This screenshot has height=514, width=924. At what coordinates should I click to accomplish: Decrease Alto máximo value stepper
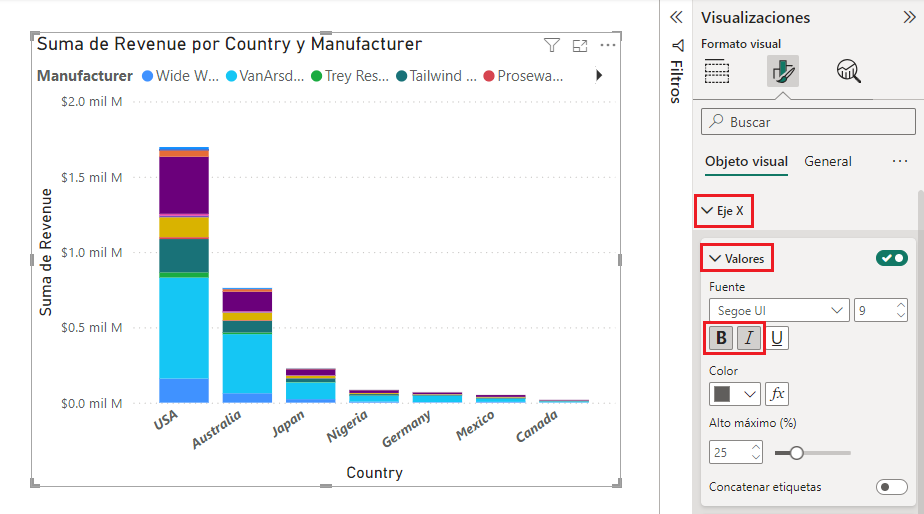756,457
